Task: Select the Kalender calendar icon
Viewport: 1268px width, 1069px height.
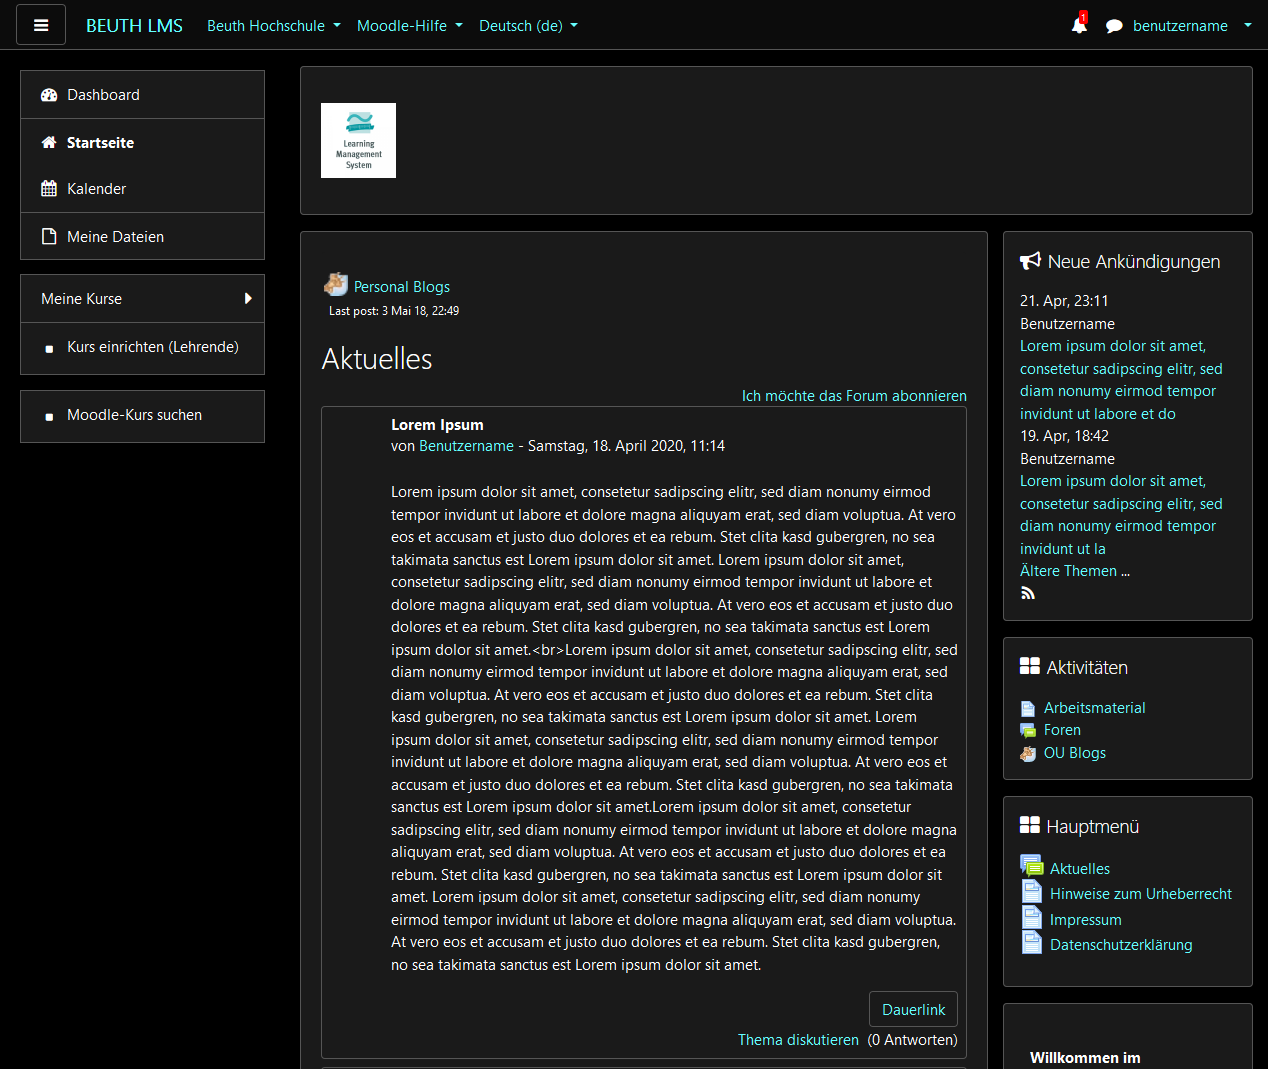Action: pyautogui.click(x=48, y=188)
